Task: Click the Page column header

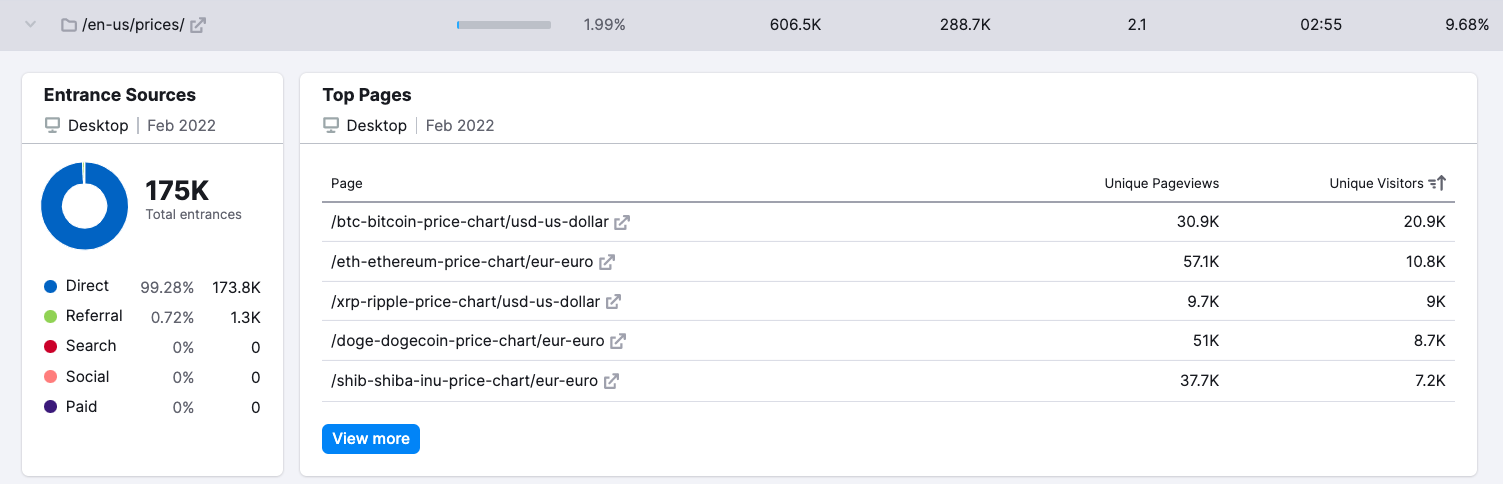Action: click(x=347, y=183)
